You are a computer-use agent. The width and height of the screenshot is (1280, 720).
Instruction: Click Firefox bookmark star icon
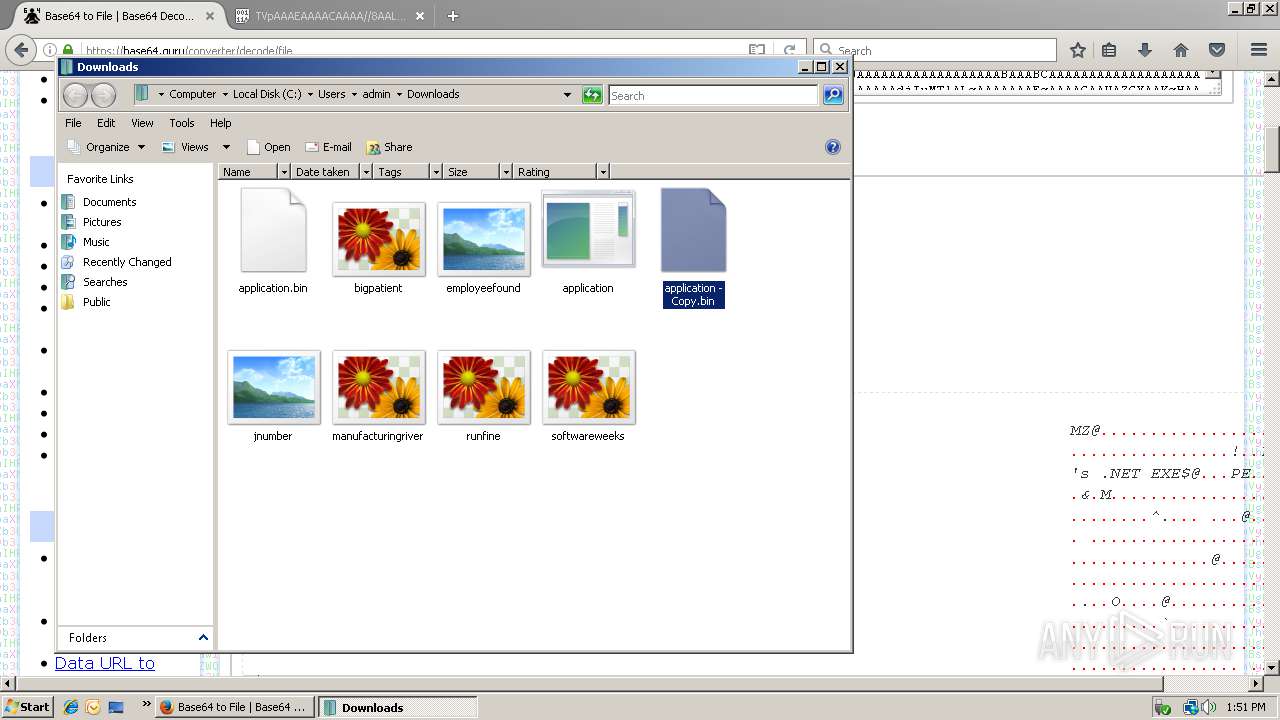(x=1078, y=50)
